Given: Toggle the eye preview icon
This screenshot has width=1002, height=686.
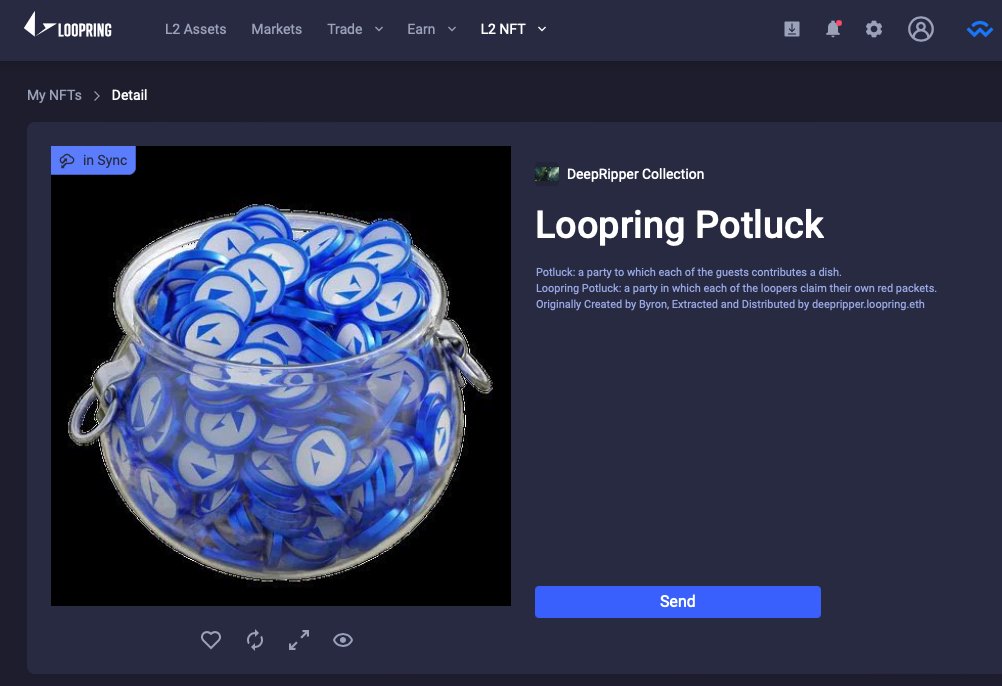Looking at the screenshot, I should 343,640.
